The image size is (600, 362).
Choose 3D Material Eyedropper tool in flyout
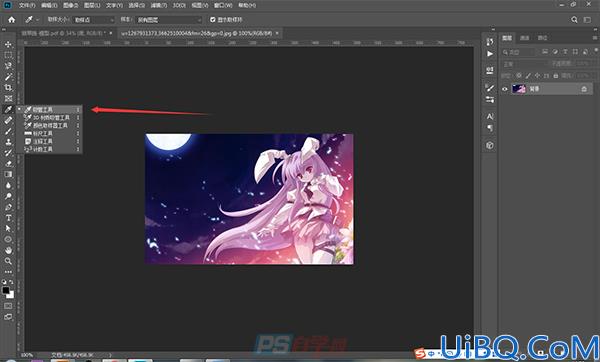click(x=49, y=117)
